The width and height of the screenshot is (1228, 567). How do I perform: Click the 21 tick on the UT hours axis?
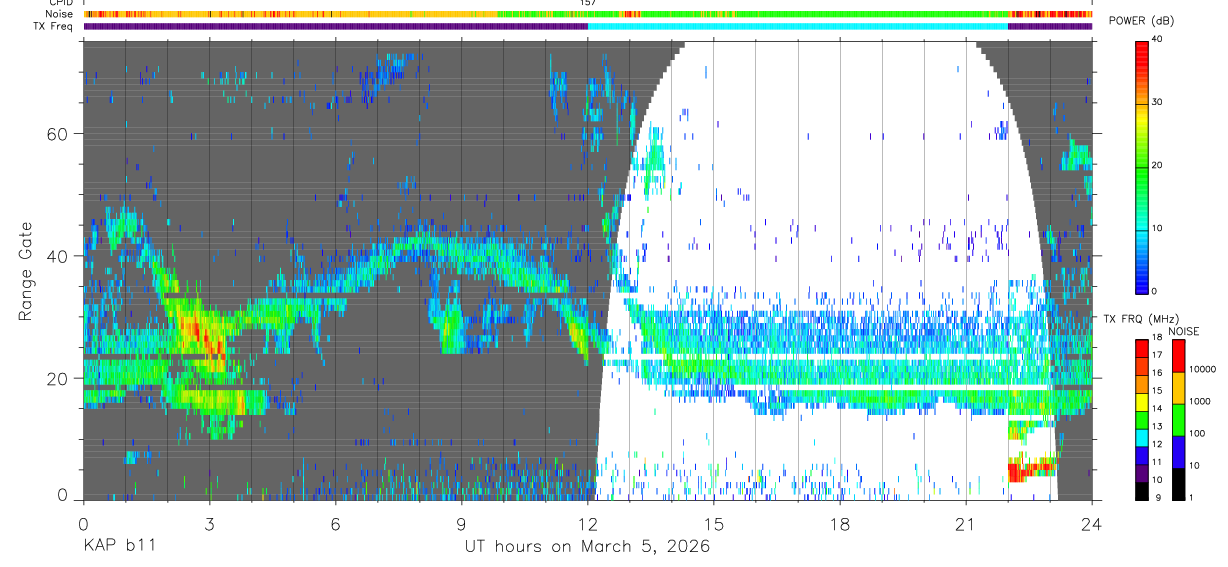point(966,525)
